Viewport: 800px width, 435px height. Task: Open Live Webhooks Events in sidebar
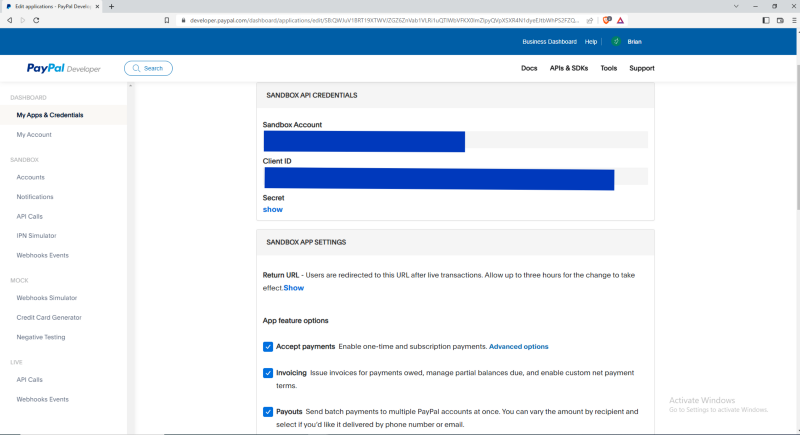pos(42,399)
